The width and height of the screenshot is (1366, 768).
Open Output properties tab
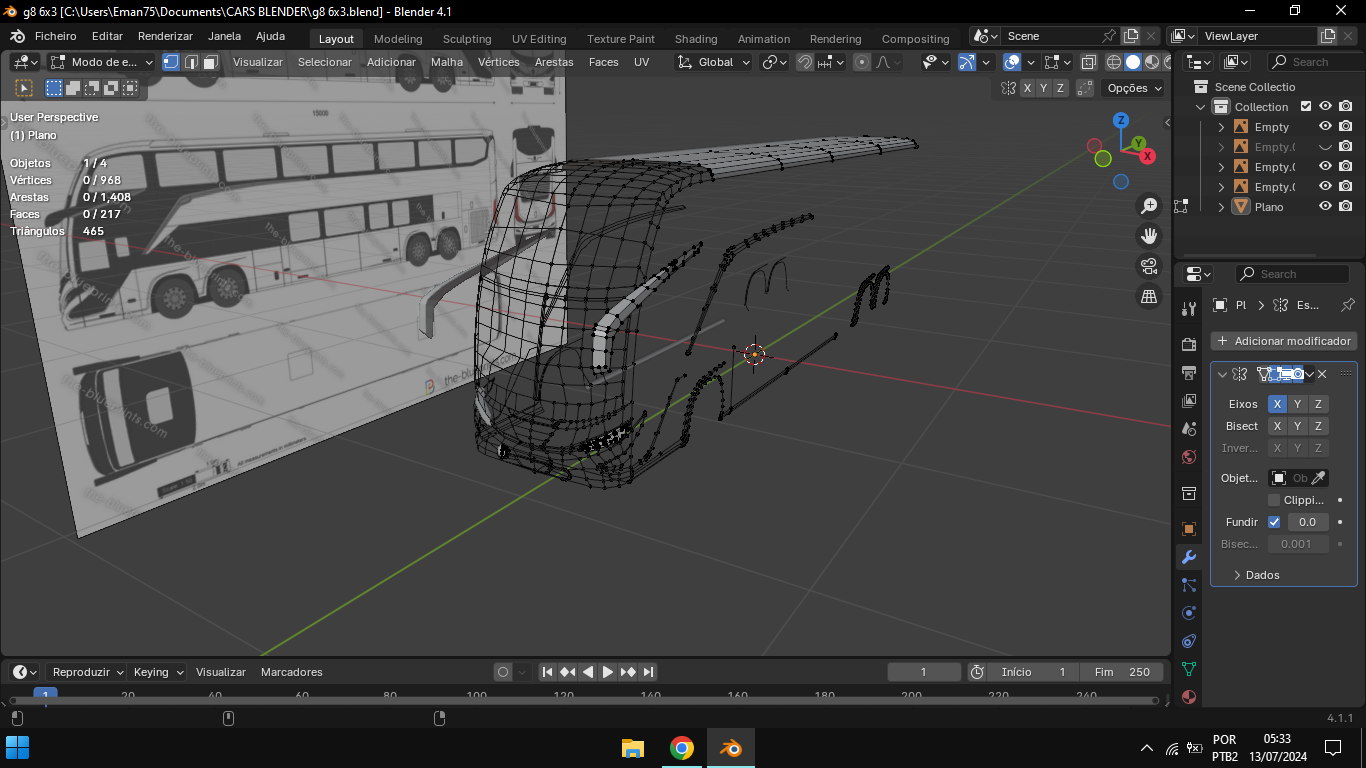1189,373
